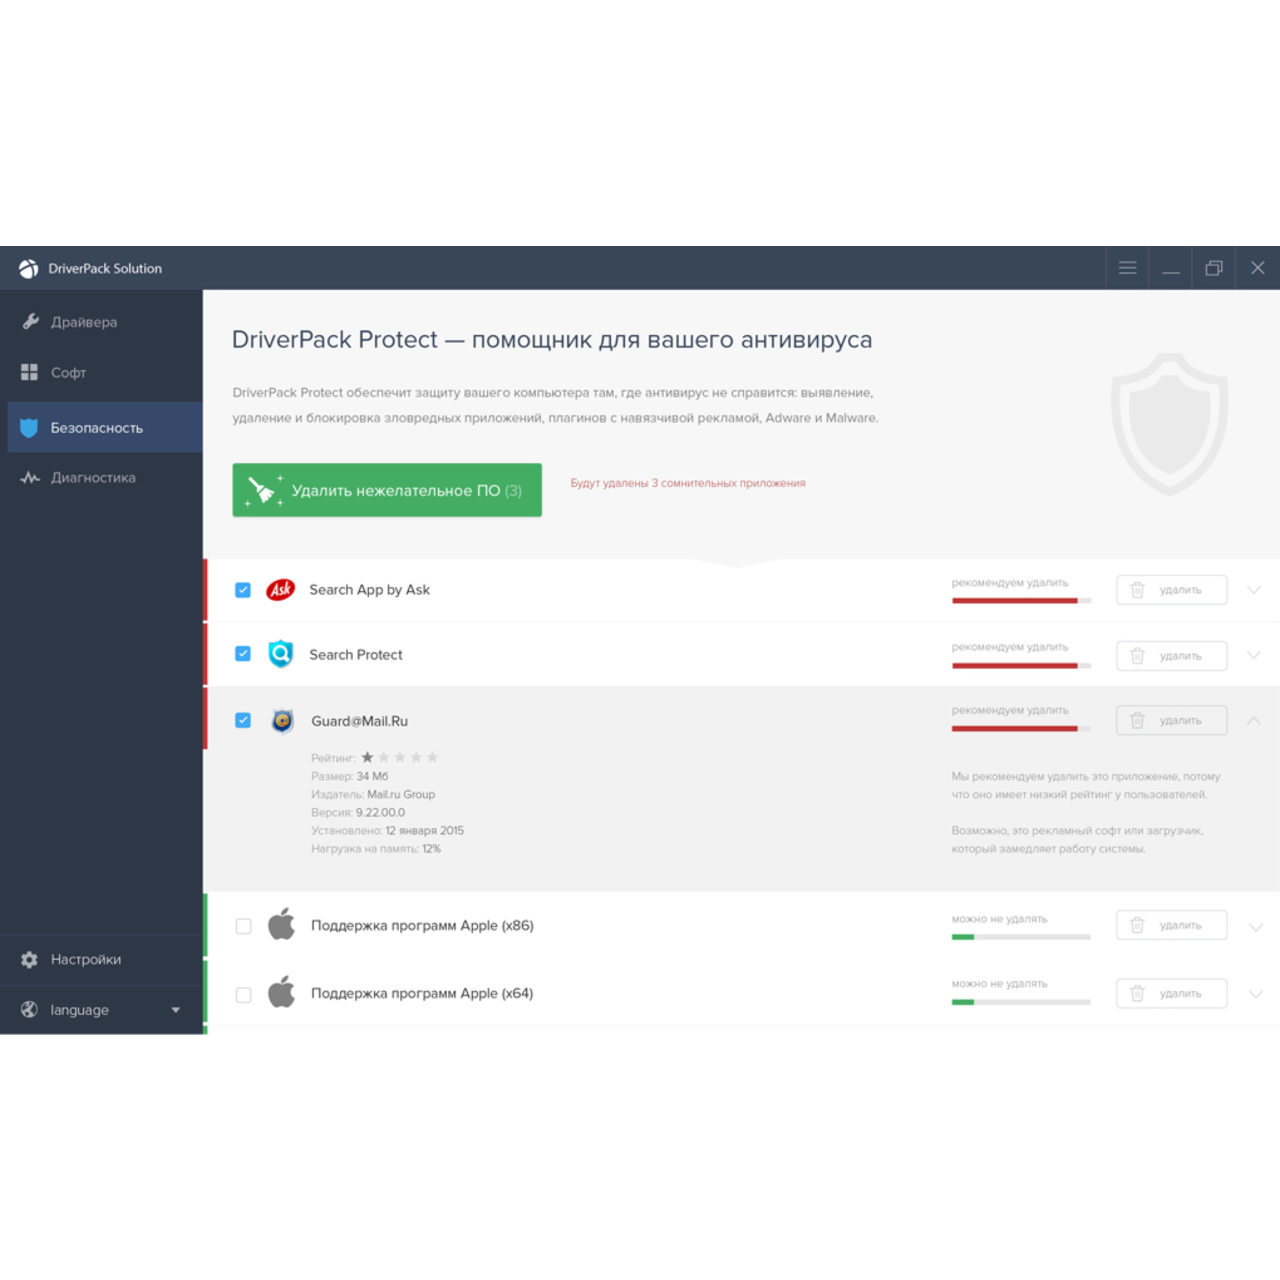Click the Apple logo for x64 support

coord(282,993)
